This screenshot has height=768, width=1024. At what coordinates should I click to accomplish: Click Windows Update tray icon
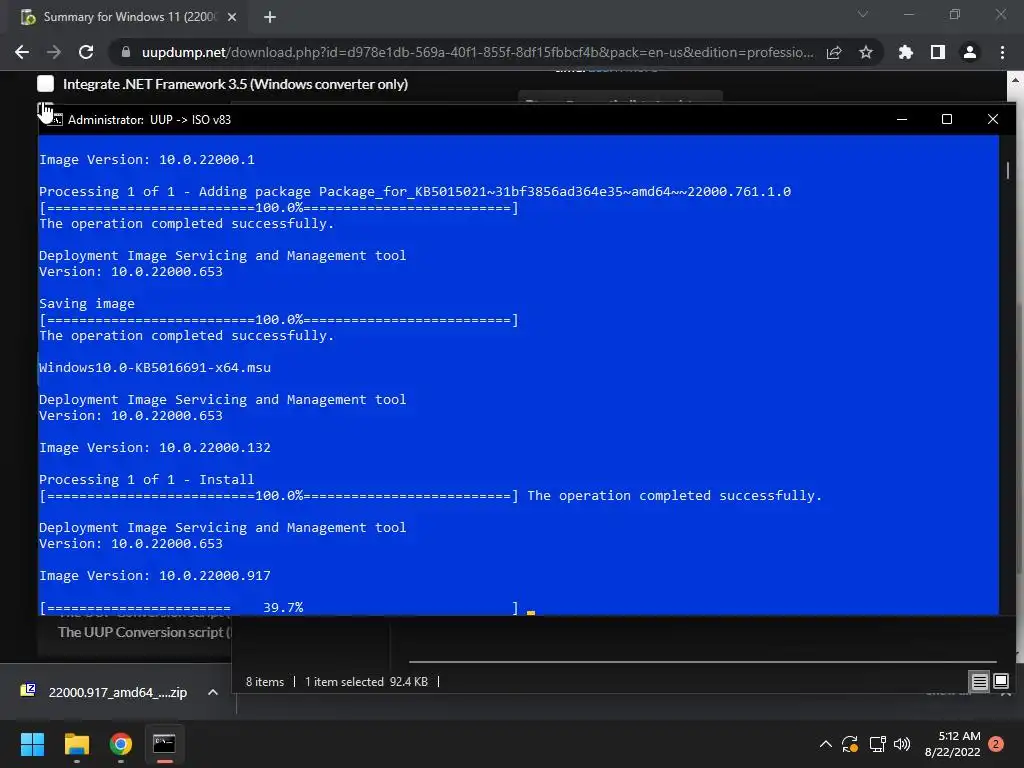(x=850, y=744)
